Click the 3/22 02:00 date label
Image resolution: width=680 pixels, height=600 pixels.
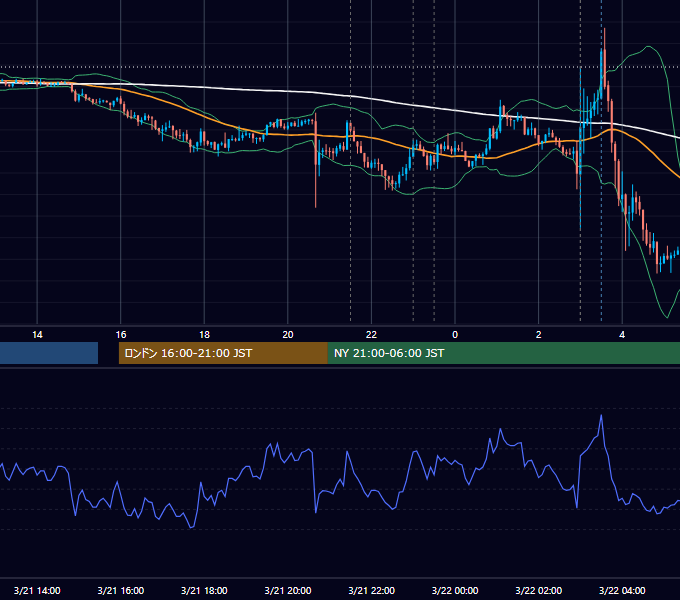tap(539, 590)
